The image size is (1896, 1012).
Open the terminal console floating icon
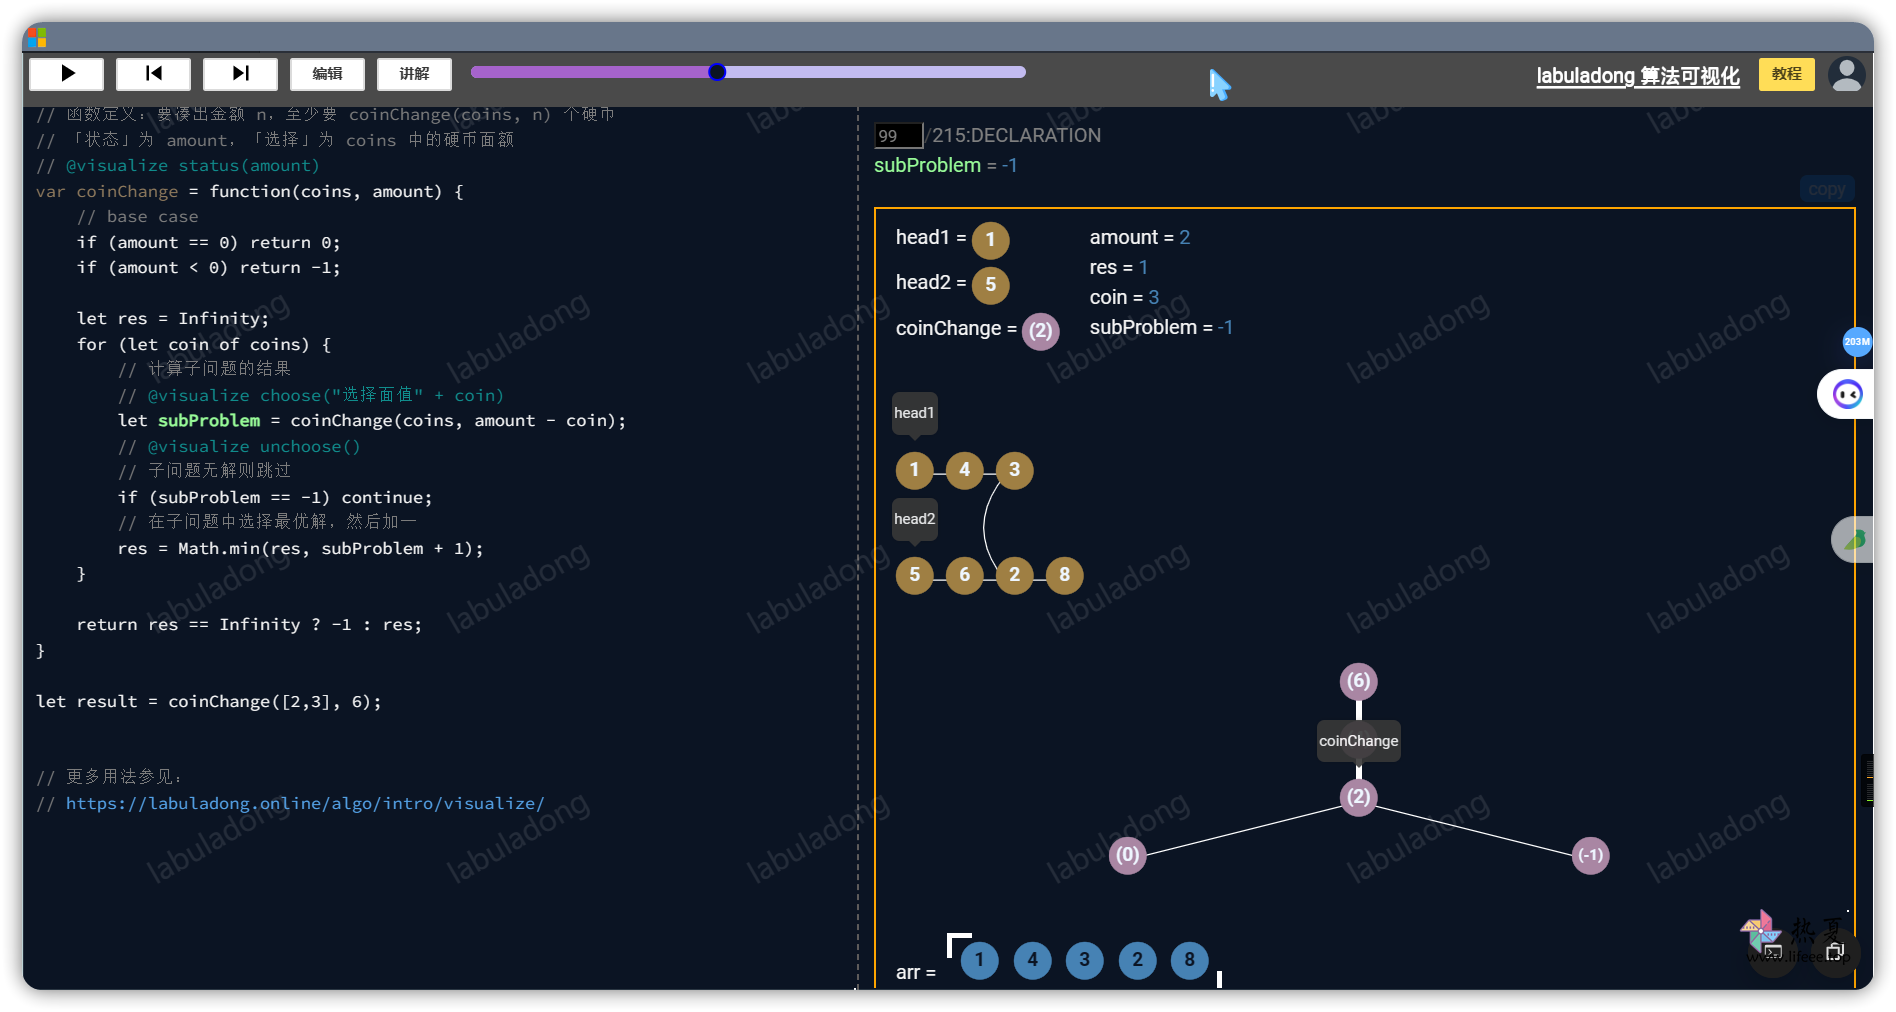pos(1773,951)
